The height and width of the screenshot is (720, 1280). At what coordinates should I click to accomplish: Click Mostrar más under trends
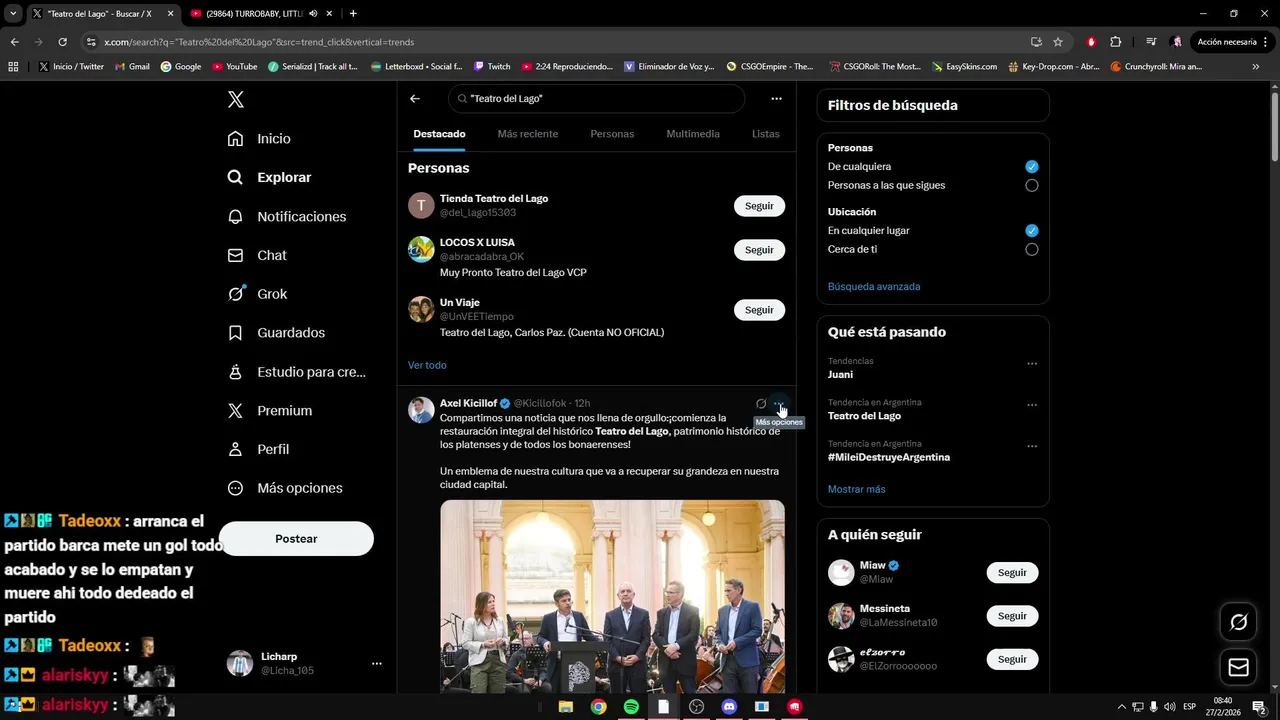856,489
